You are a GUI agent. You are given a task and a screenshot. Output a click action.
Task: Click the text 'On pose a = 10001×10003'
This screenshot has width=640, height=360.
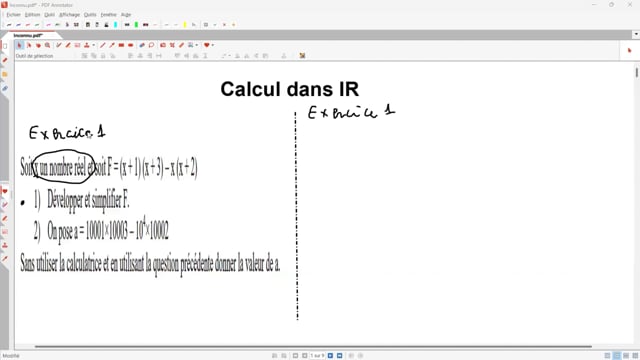coord(88,231)
